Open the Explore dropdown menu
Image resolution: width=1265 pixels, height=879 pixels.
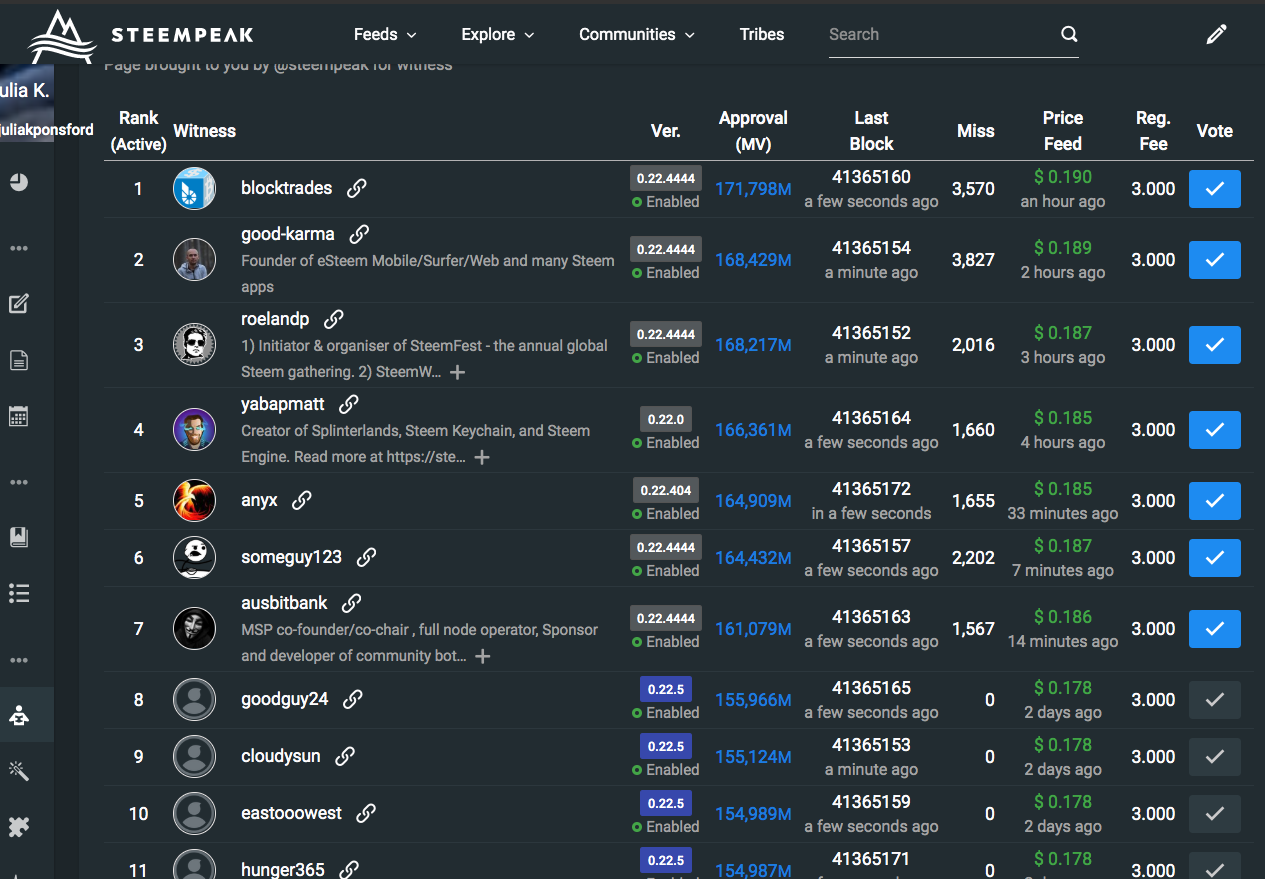pos(498,34)
